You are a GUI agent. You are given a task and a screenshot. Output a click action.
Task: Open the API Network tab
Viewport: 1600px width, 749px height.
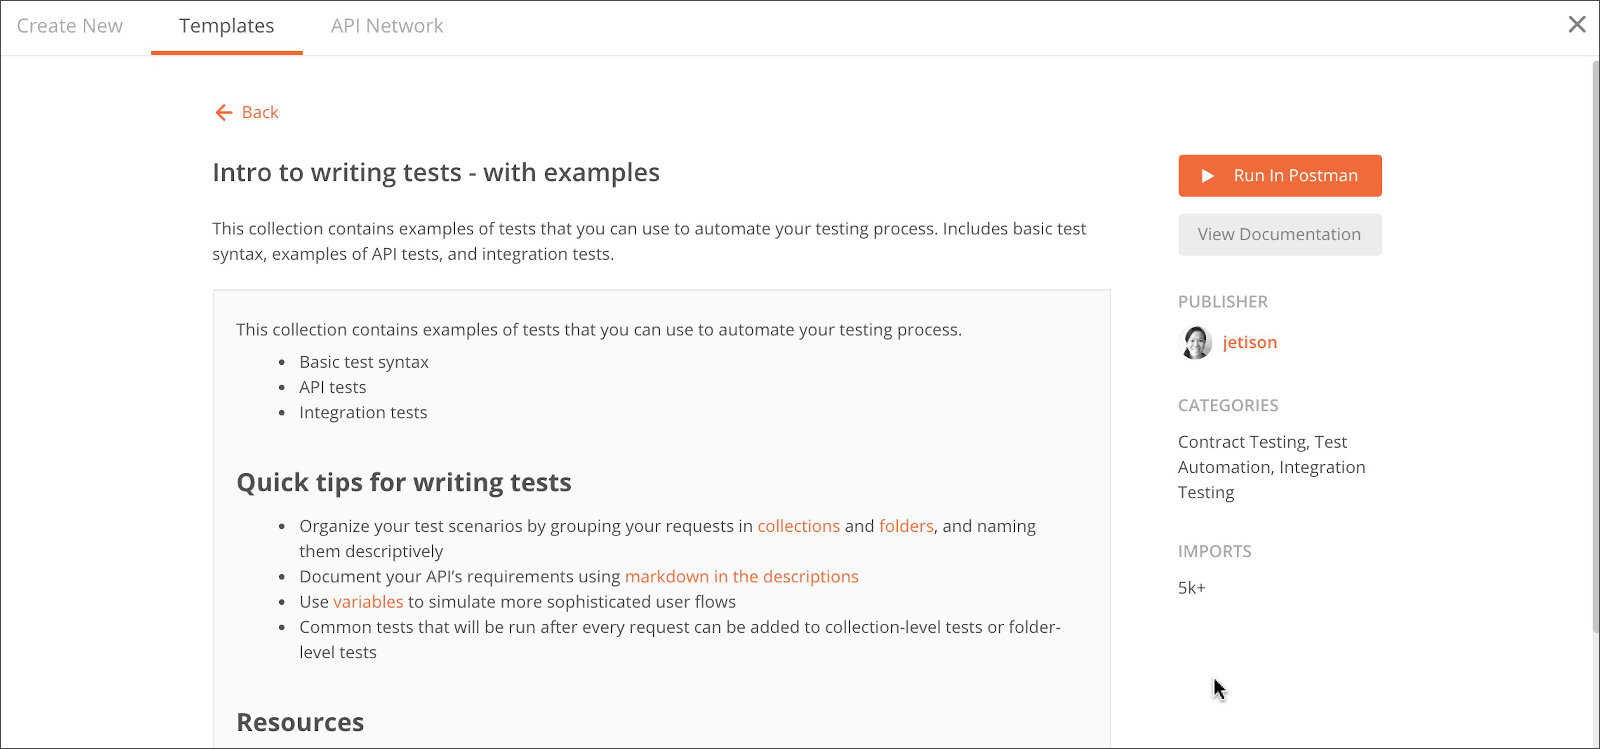(x=387, y=26)
